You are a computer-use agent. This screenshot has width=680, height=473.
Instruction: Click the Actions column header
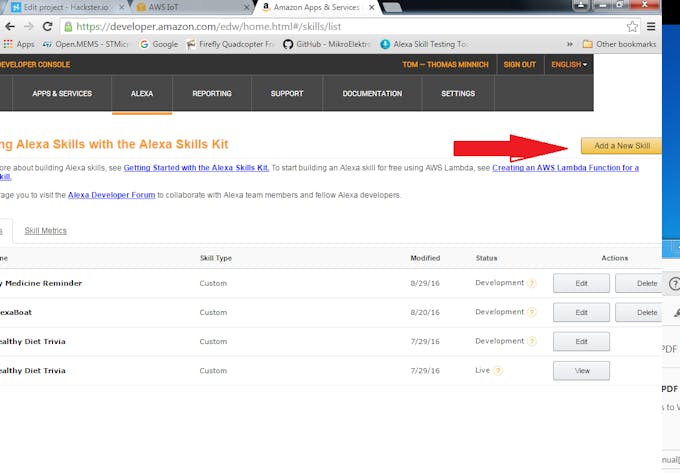pos(615,258)
